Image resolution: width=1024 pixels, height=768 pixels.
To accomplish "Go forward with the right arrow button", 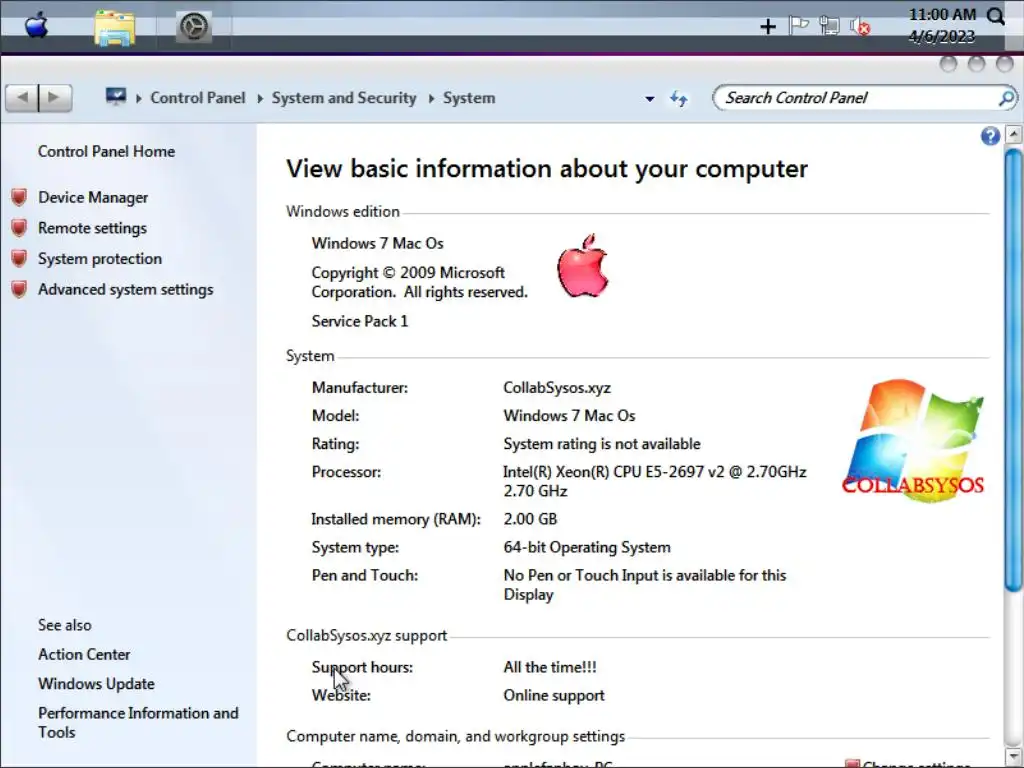I will [x=55, y=98].
